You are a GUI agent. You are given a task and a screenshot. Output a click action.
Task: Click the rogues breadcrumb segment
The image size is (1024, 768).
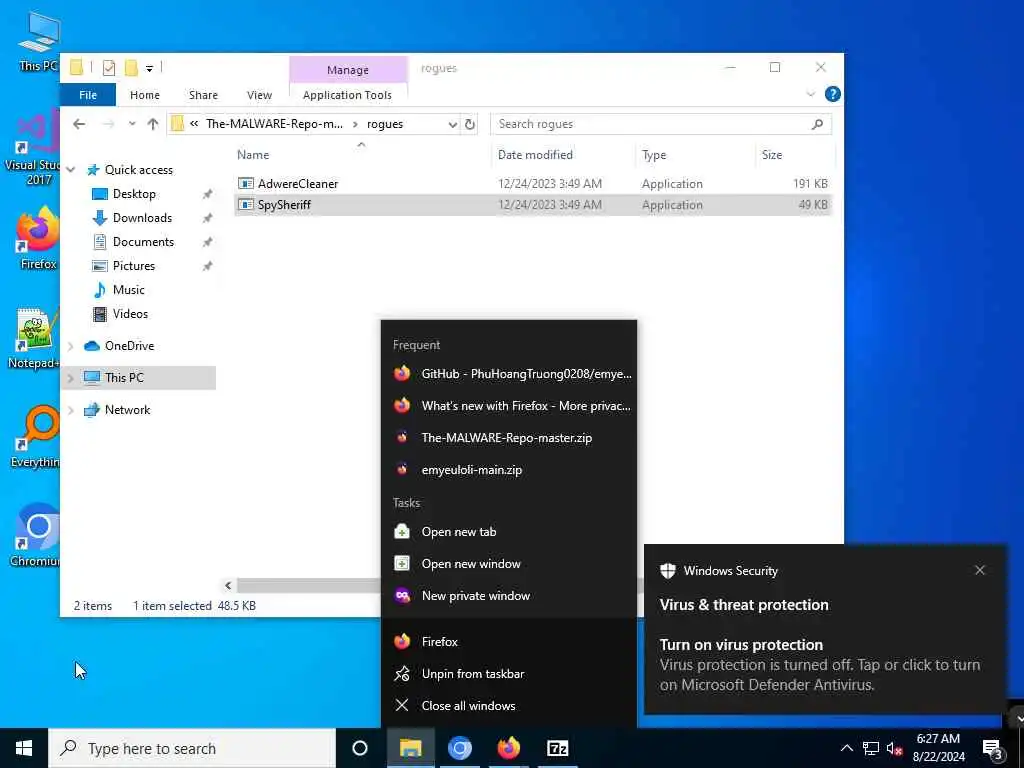click(385, 124)
